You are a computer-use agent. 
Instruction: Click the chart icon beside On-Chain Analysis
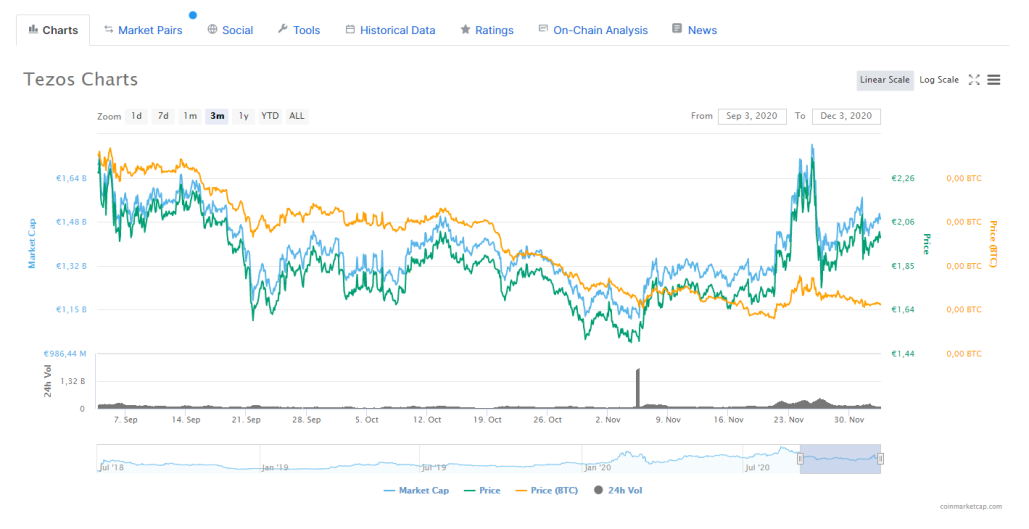(x=543, y=29)
